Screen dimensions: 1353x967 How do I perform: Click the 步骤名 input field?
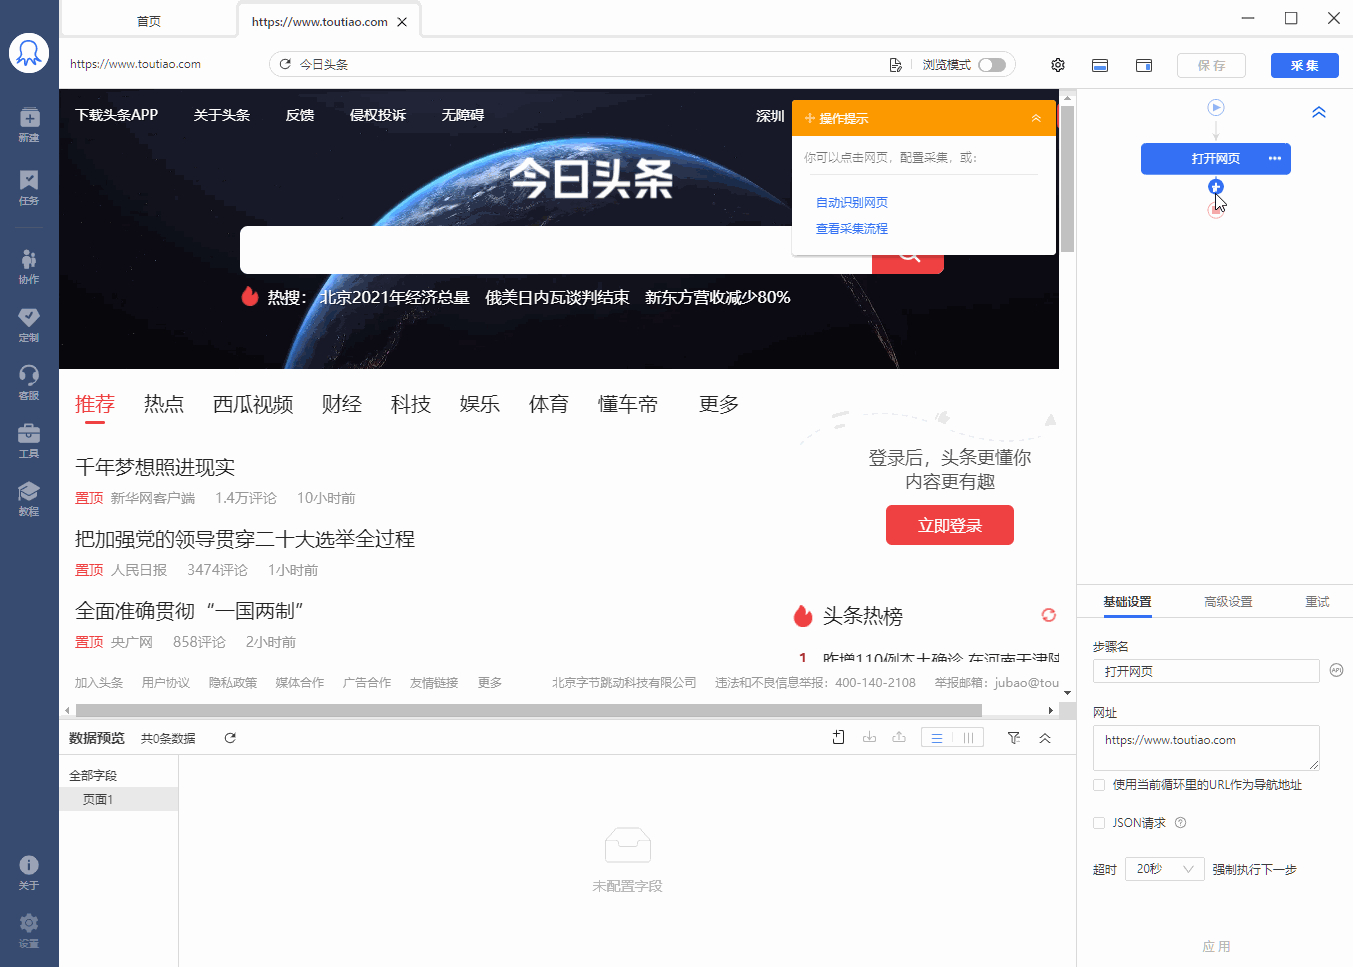(1206, 671)
